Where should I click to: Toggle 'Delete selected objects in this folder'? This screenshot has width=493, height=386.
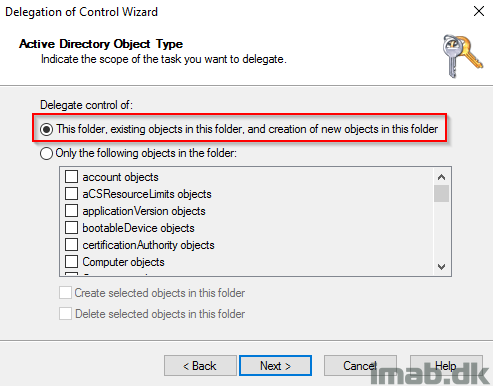point(65,314)
